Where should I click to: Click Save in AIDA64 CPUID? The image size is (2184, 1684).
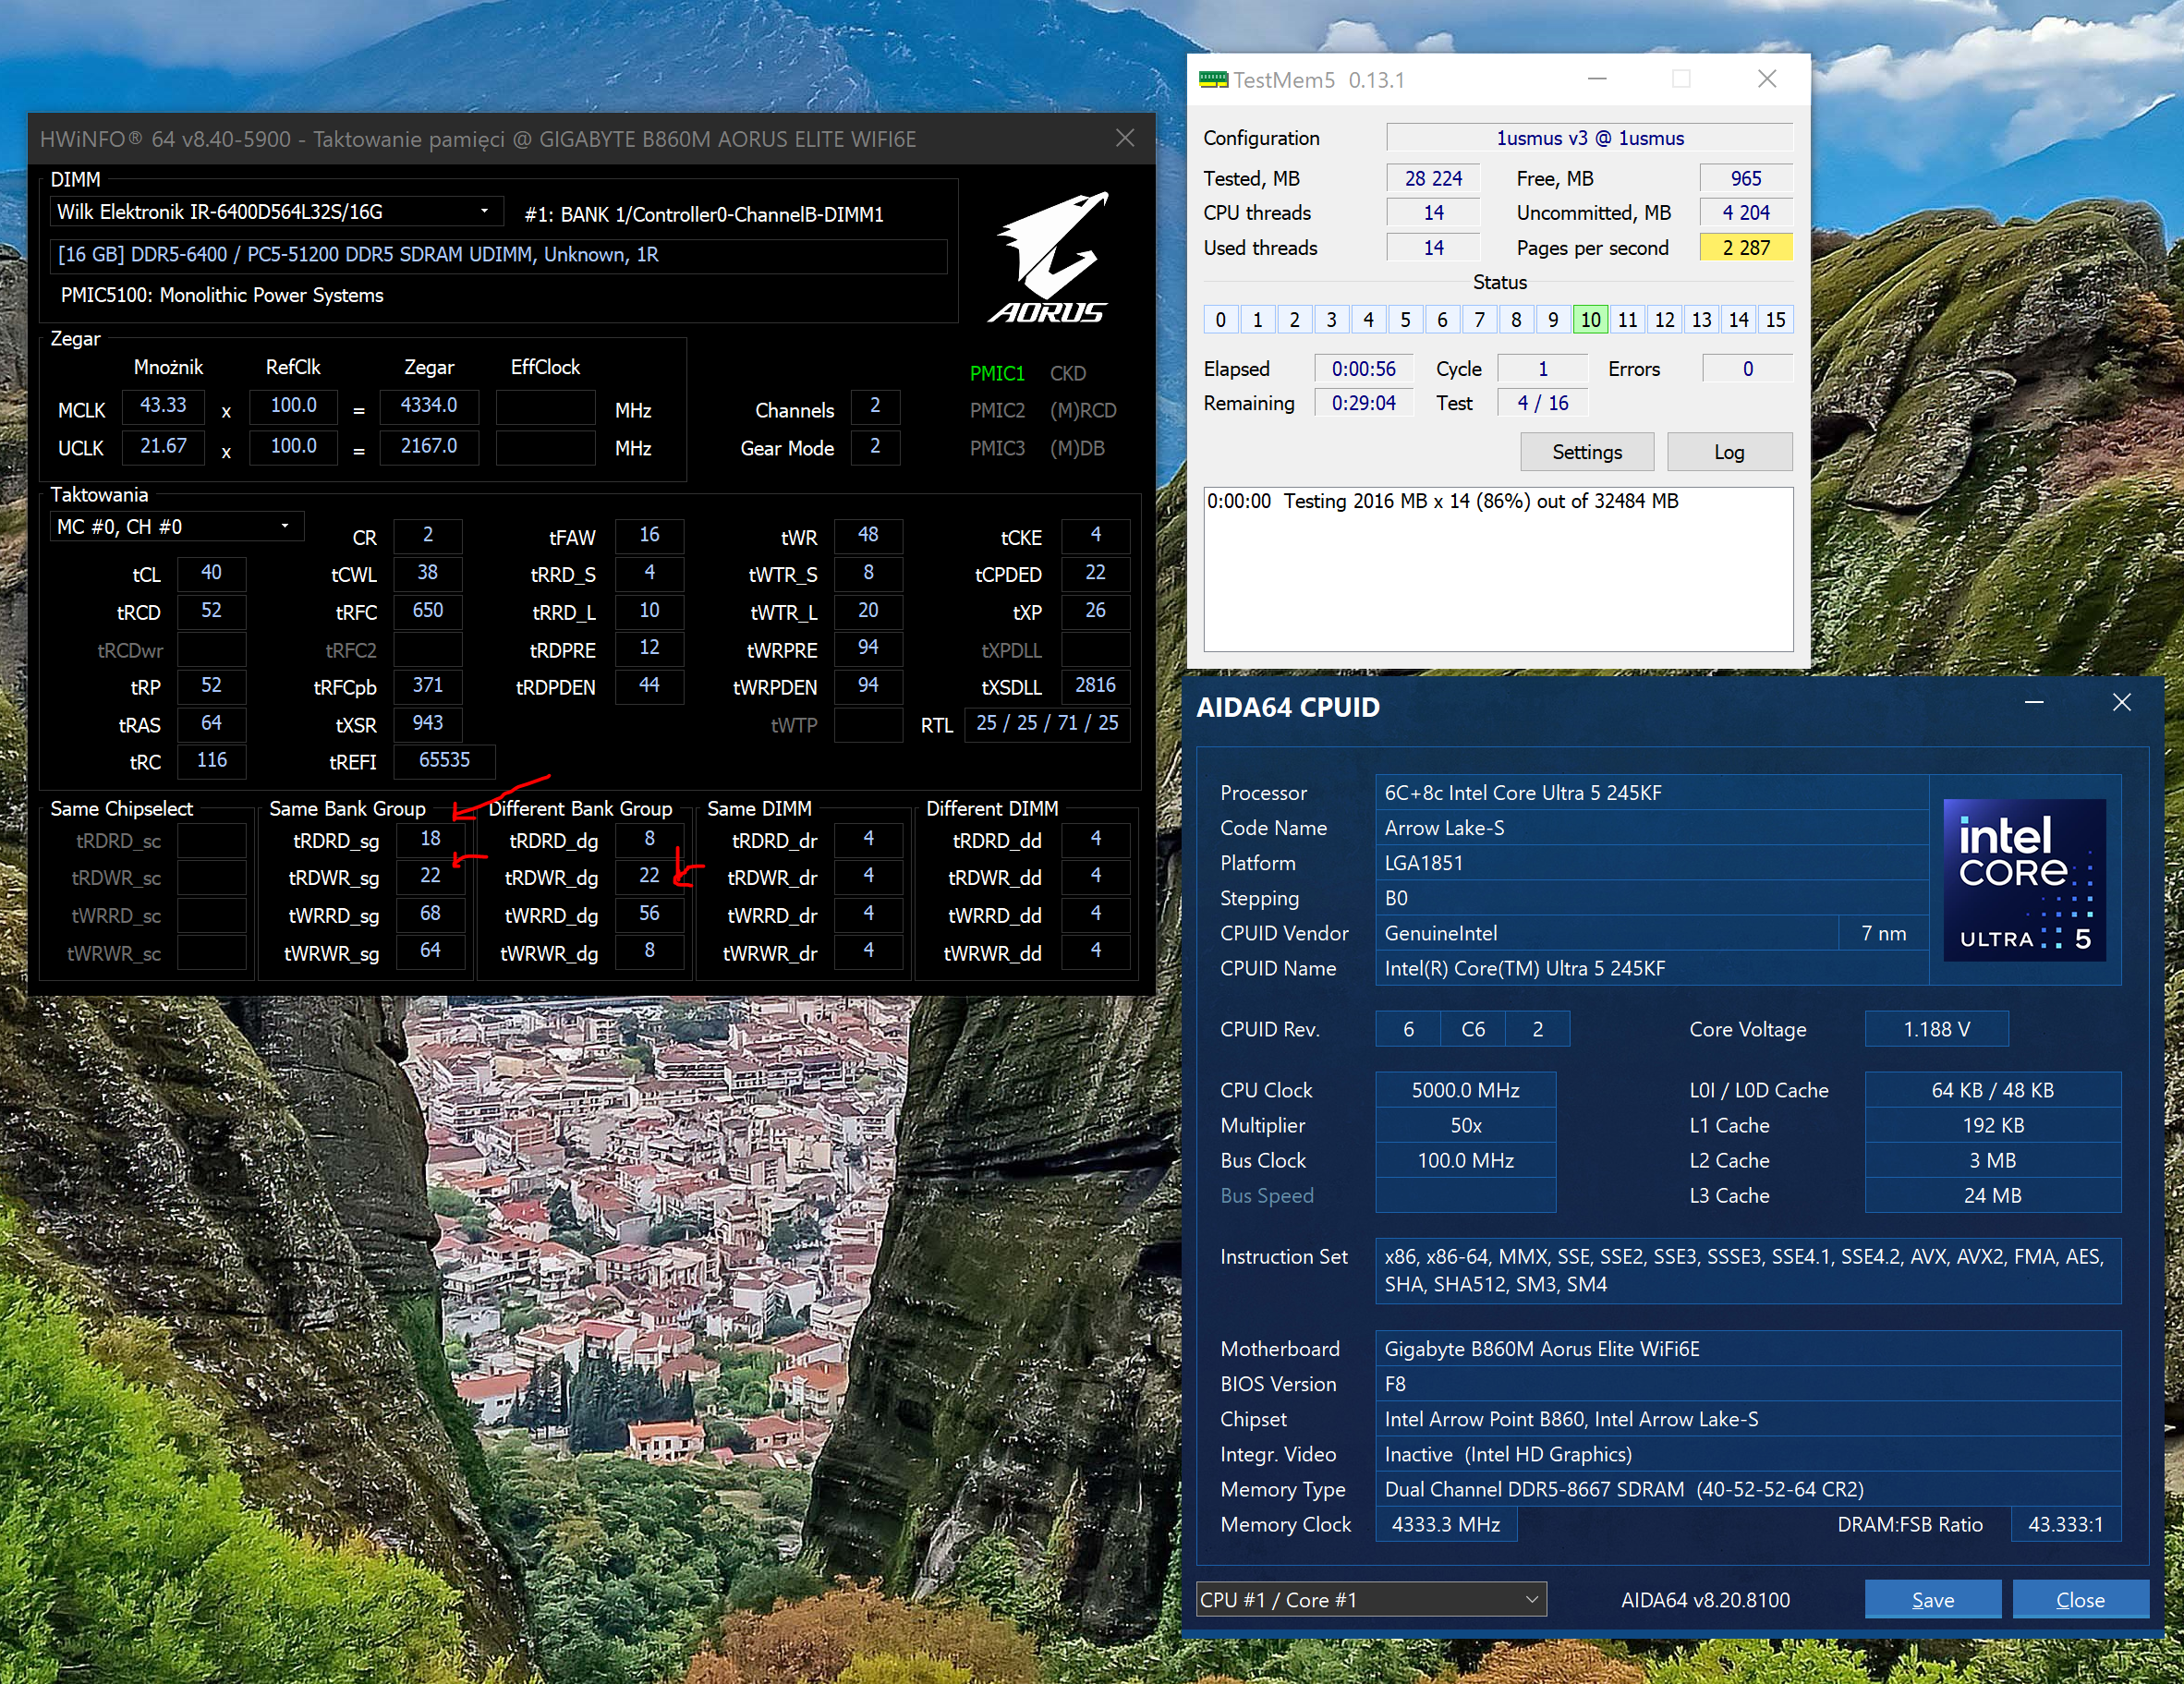coord(1931,1599)
